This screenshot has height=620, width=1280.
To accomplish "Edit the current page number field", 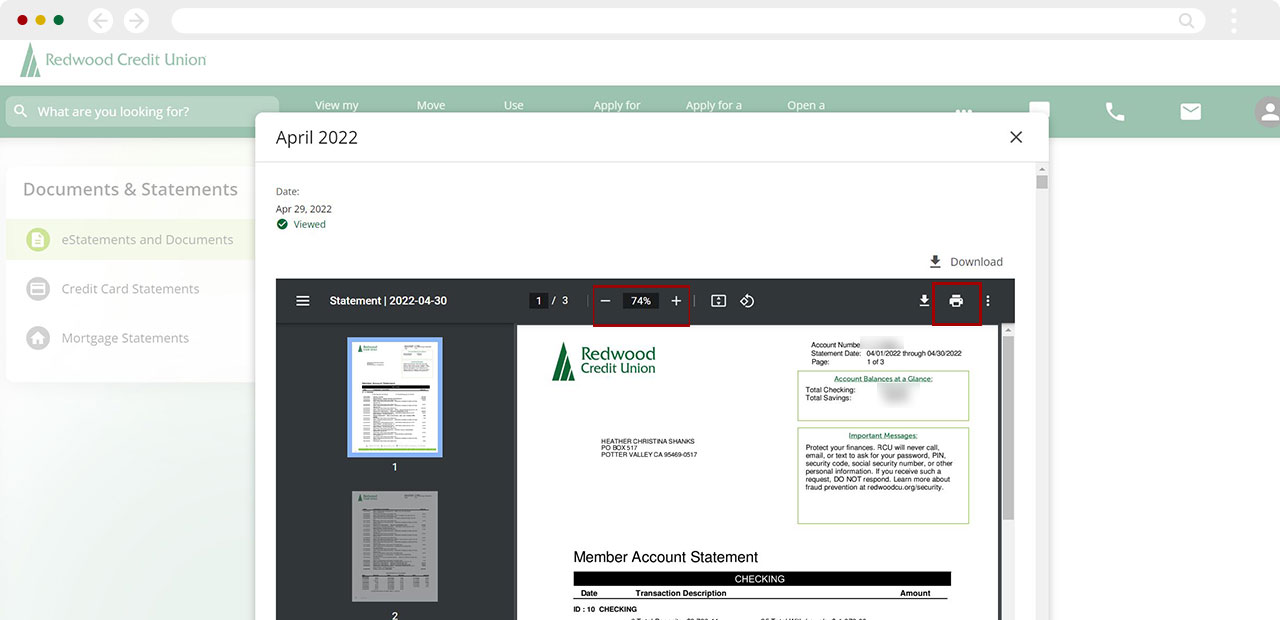I will (x=539, y=301).
